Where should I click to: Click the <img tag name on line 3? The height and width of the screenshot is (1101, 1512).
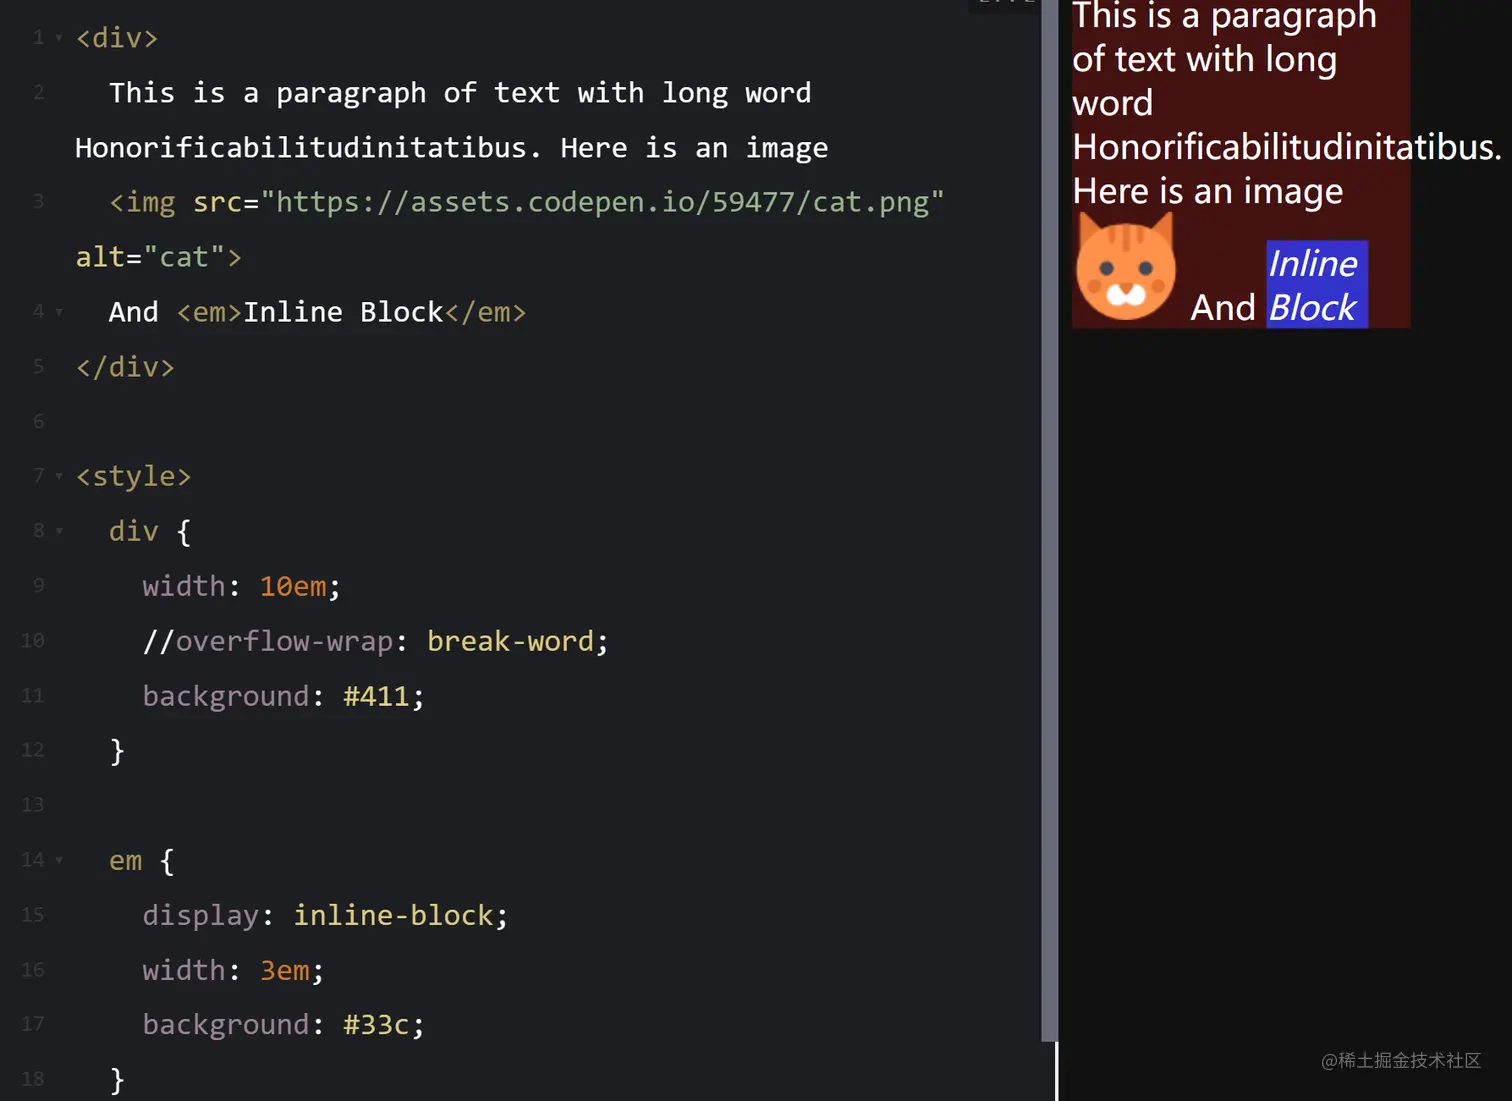(x=142, y=202)
